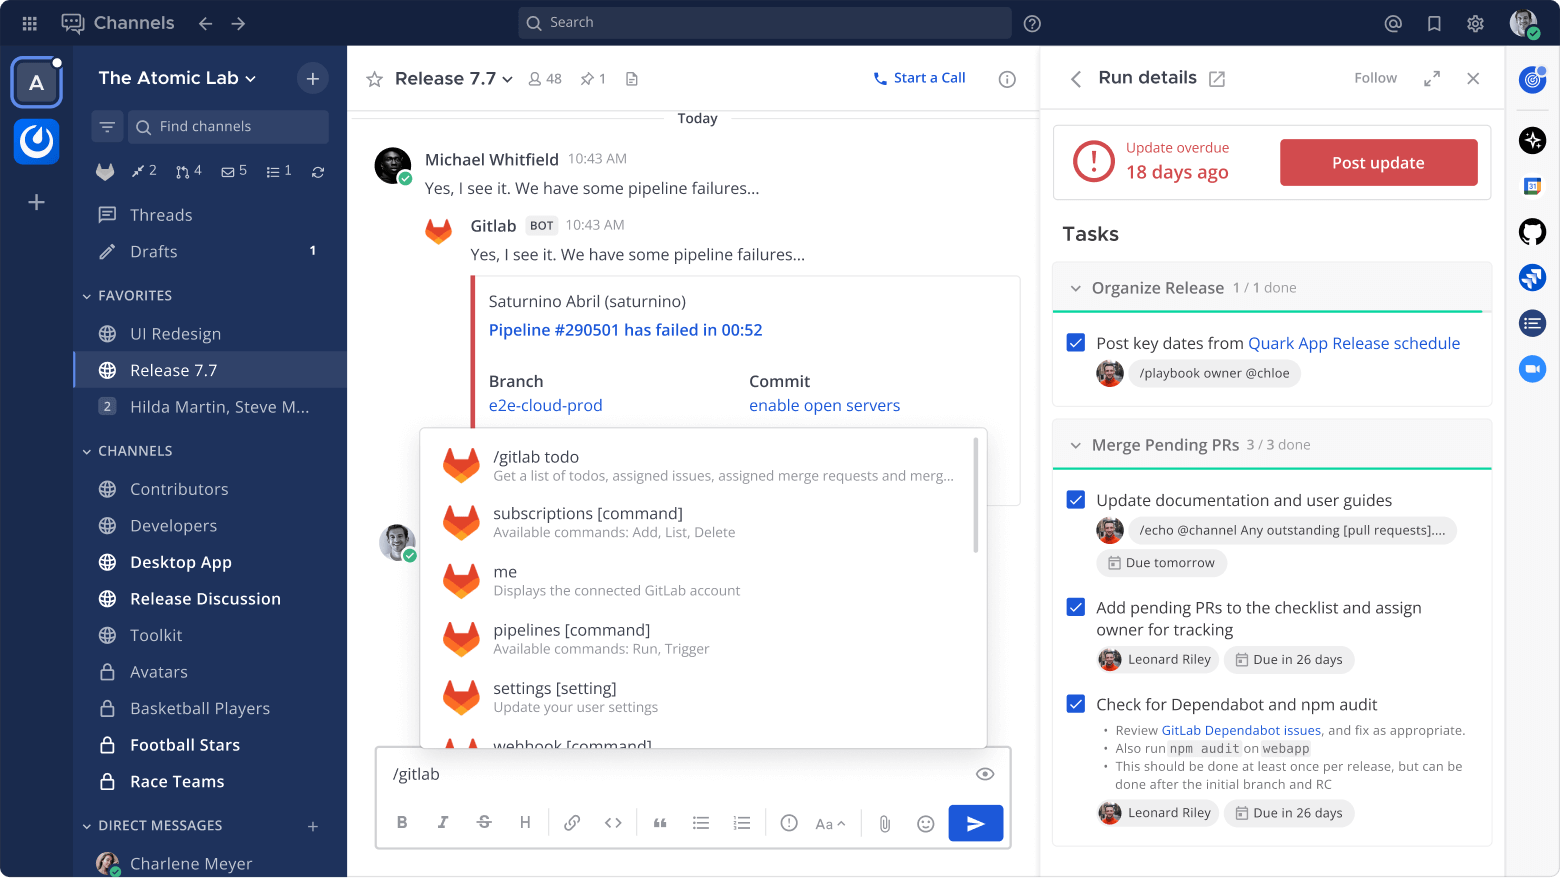Open Zoom icon in right app bar
The height and width of the screenshot is (878, 1560).
point(1532,369)
